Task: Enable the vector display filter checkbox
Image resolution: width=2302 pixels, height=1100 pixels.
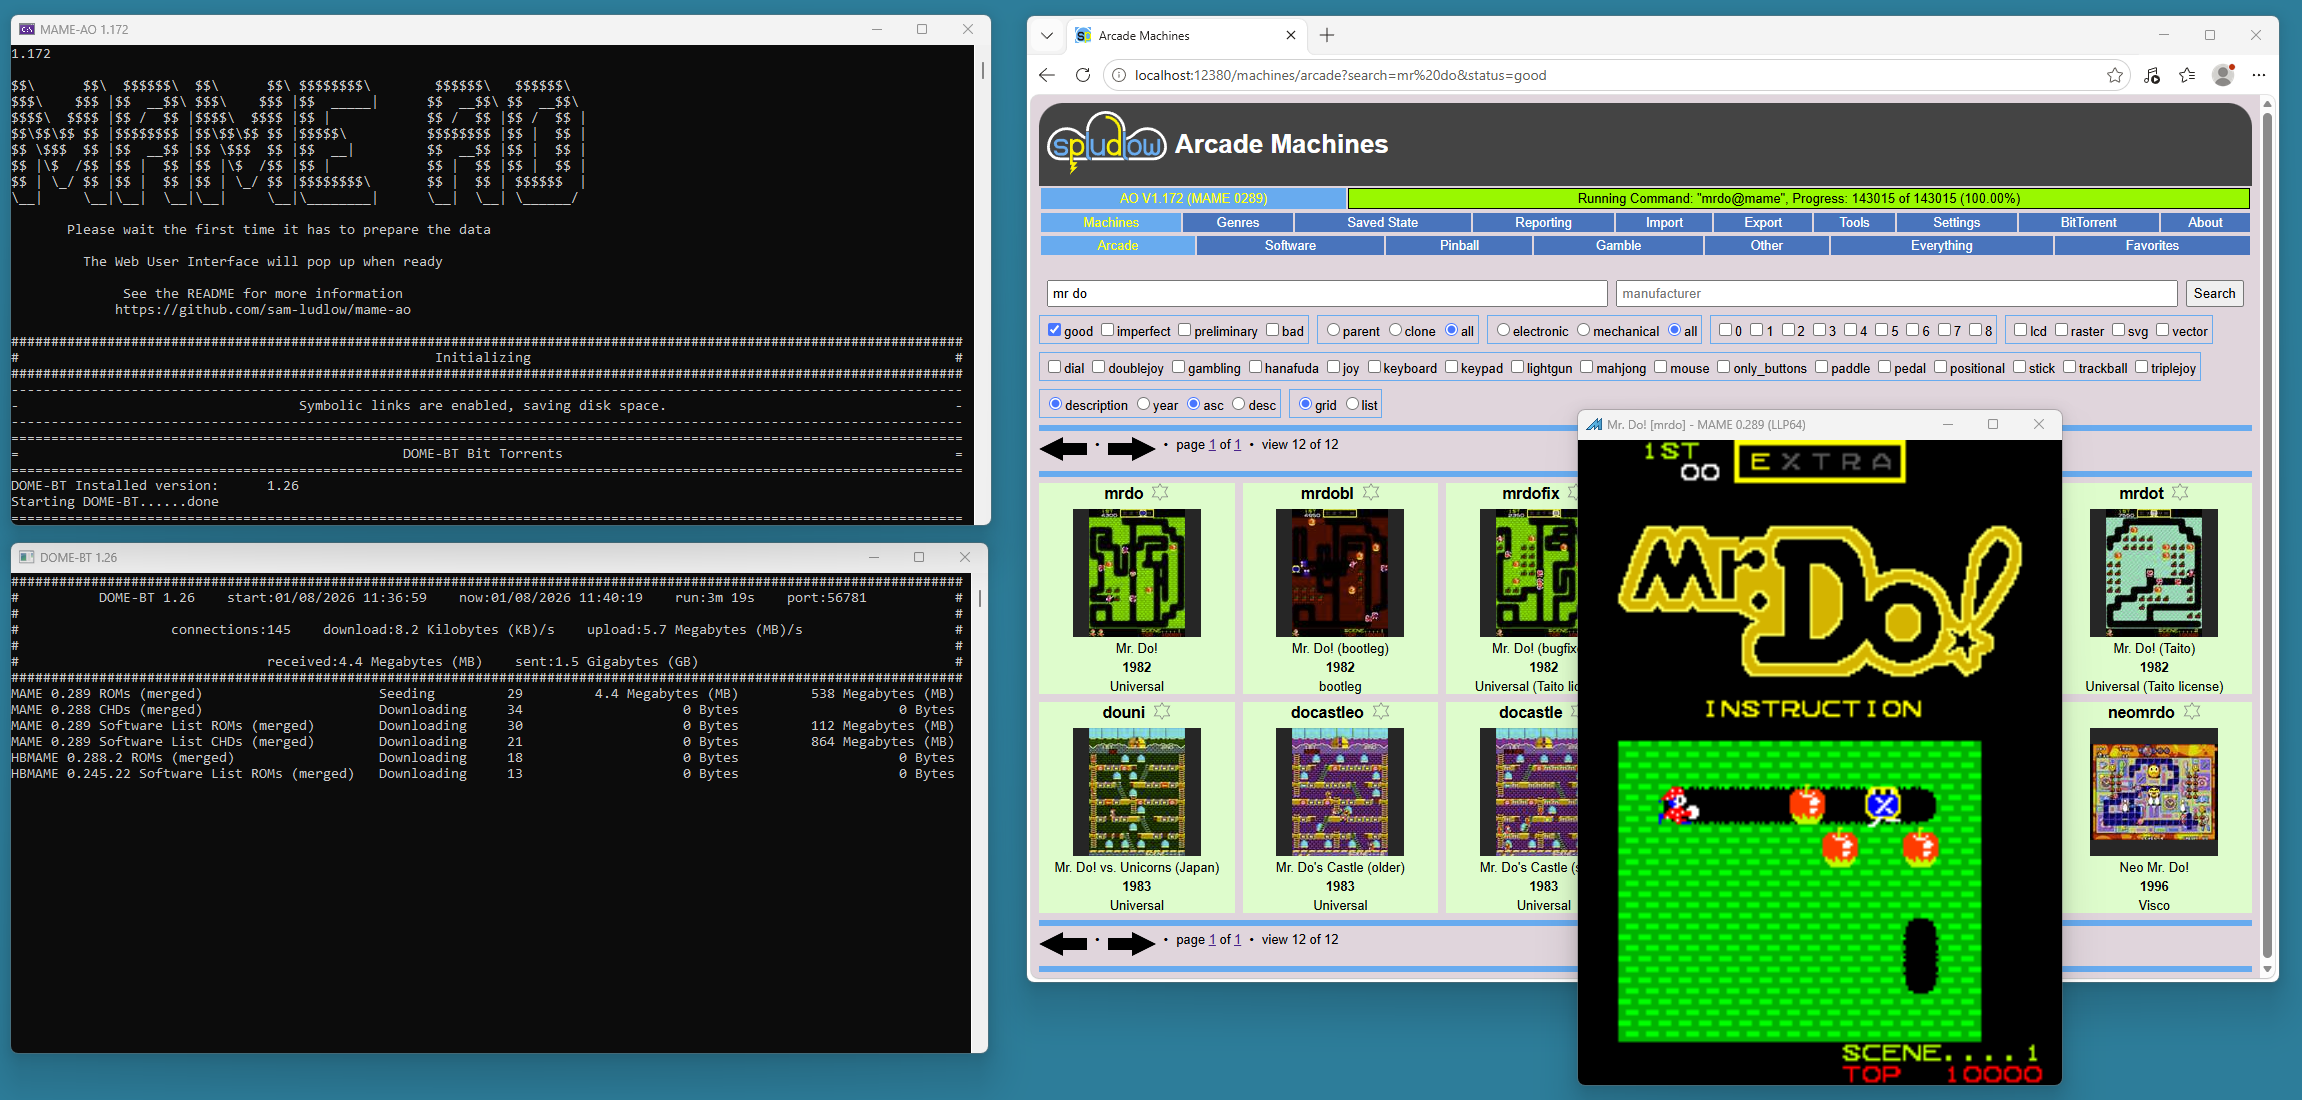Action: tap(2162, 330)
